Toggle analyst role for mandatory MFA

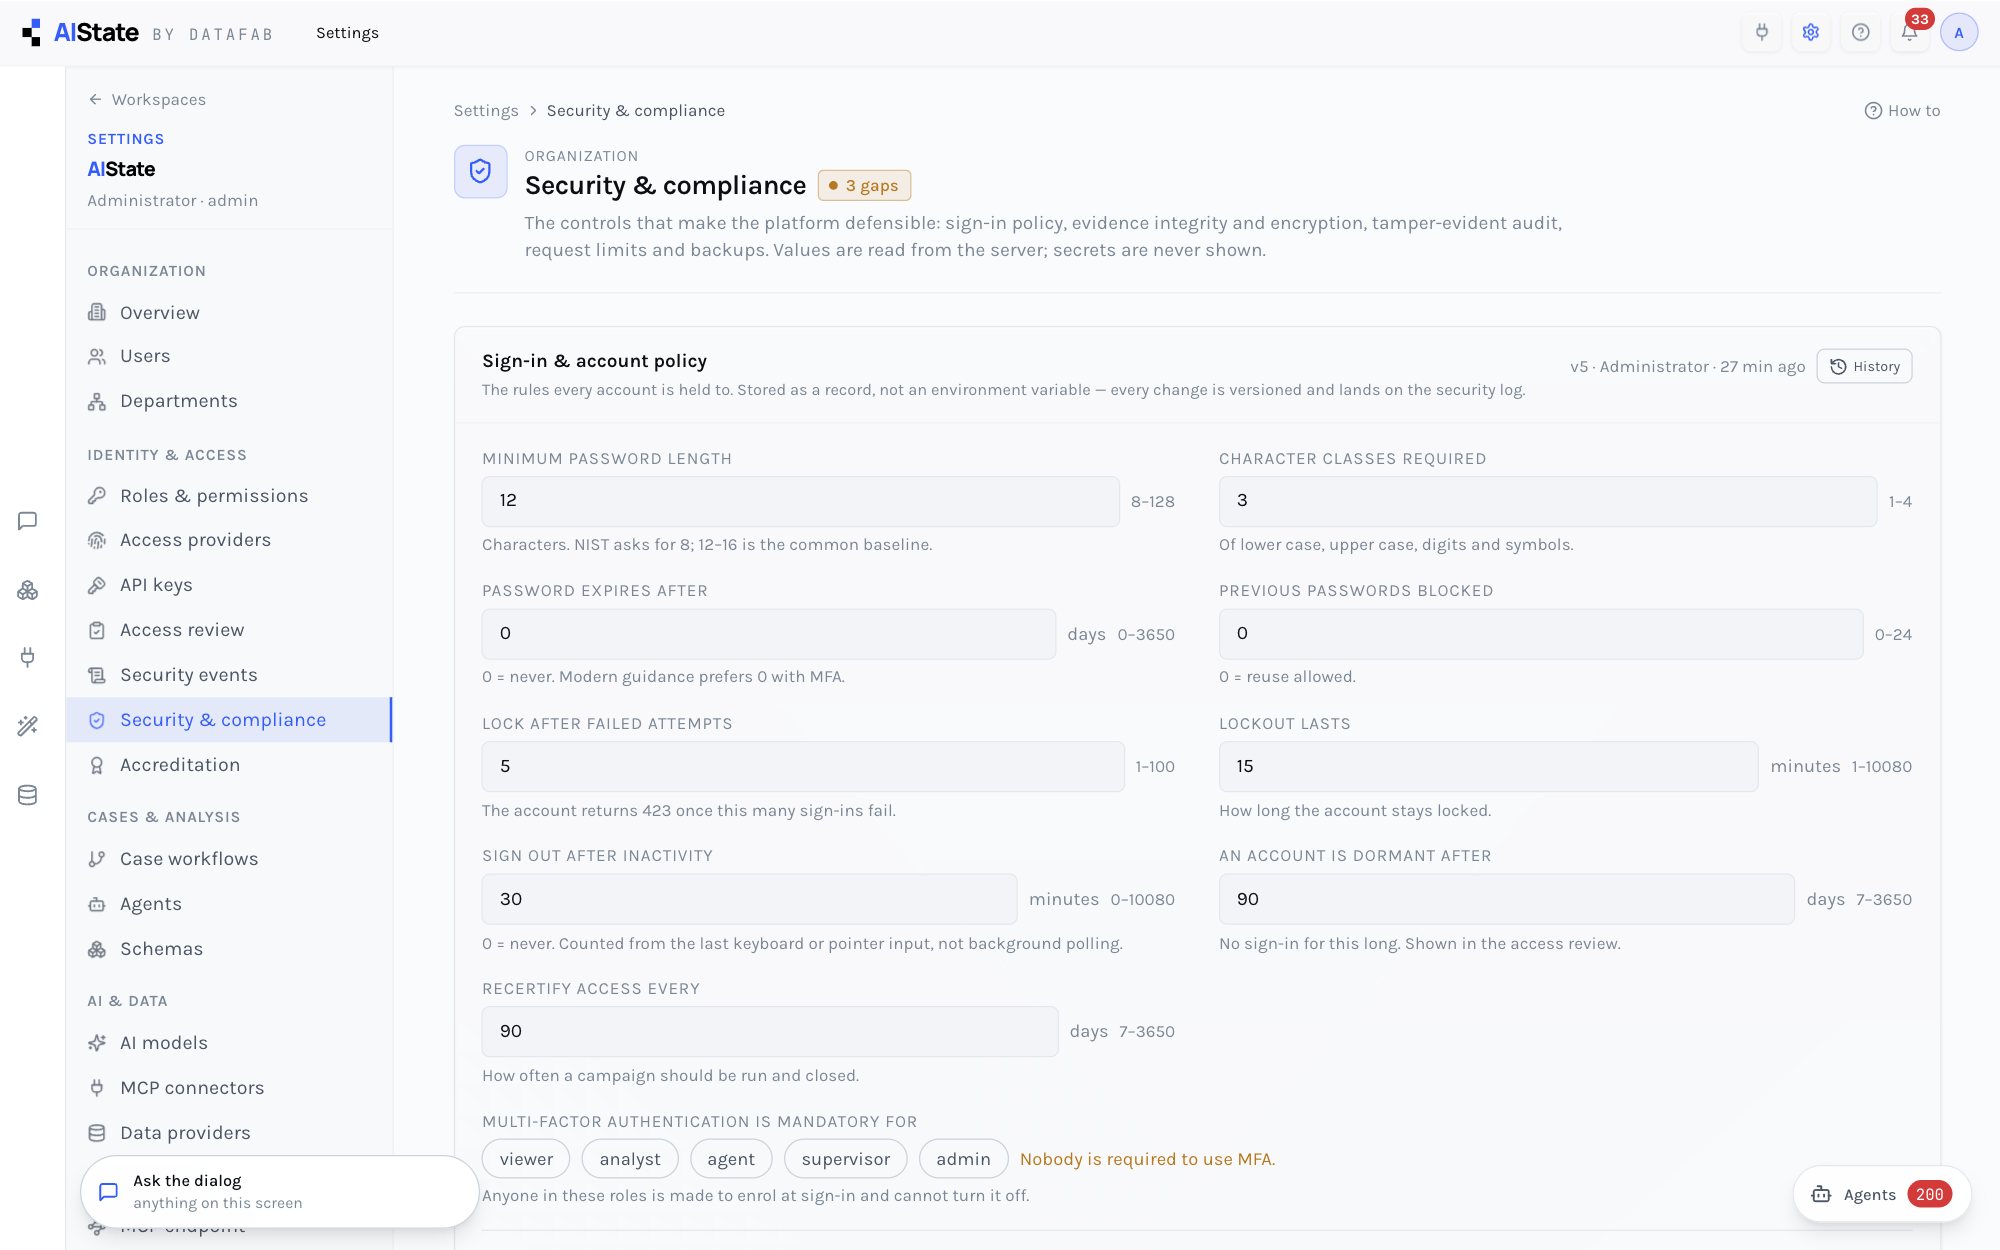click(630, 1159)
